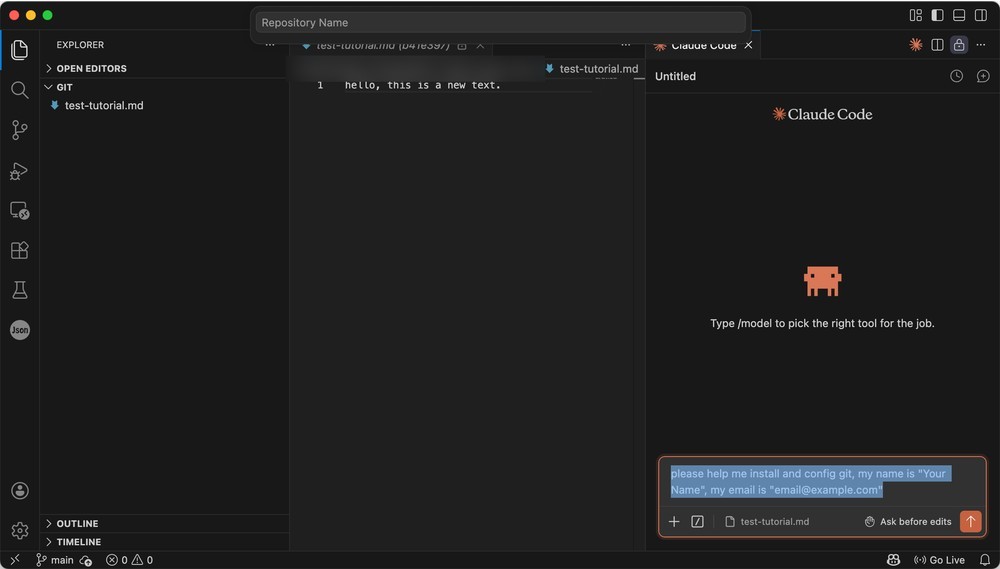The image size is (1000, 569).
Task: Click the Customize Layout icon
Action: (916, 15)
